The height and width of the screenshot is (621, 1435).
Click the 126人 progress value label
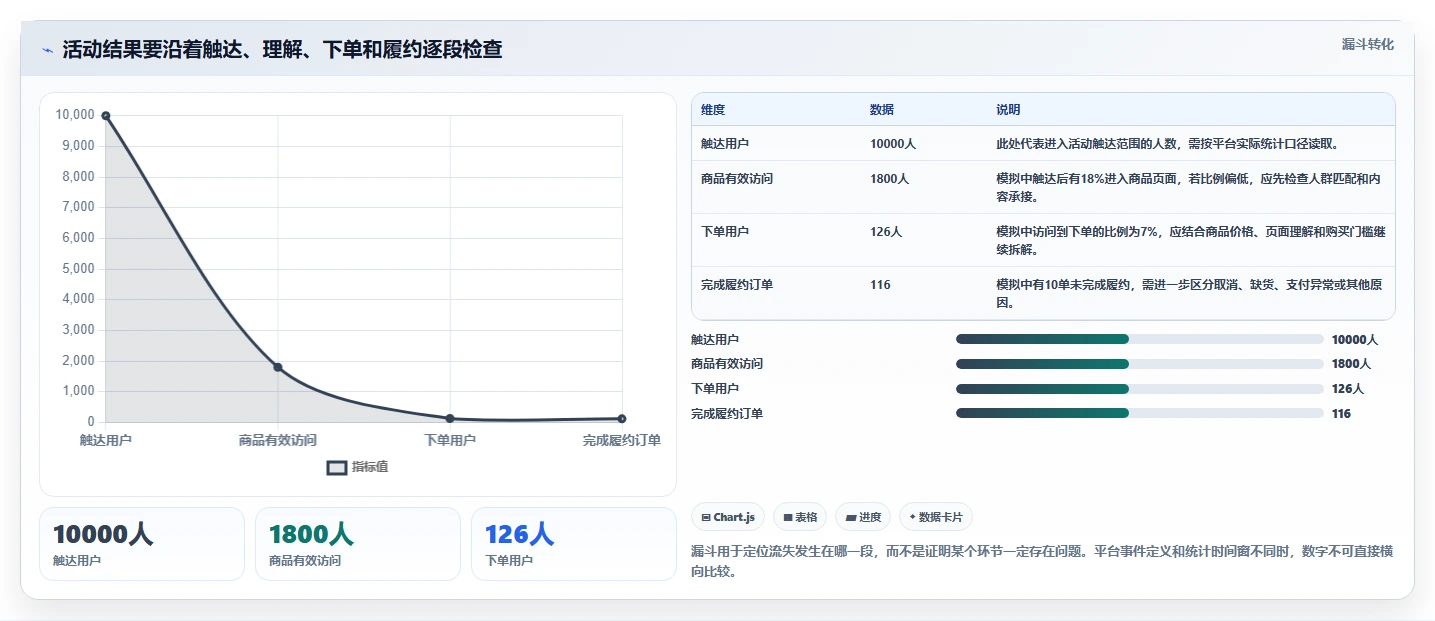pos(1348,389)
